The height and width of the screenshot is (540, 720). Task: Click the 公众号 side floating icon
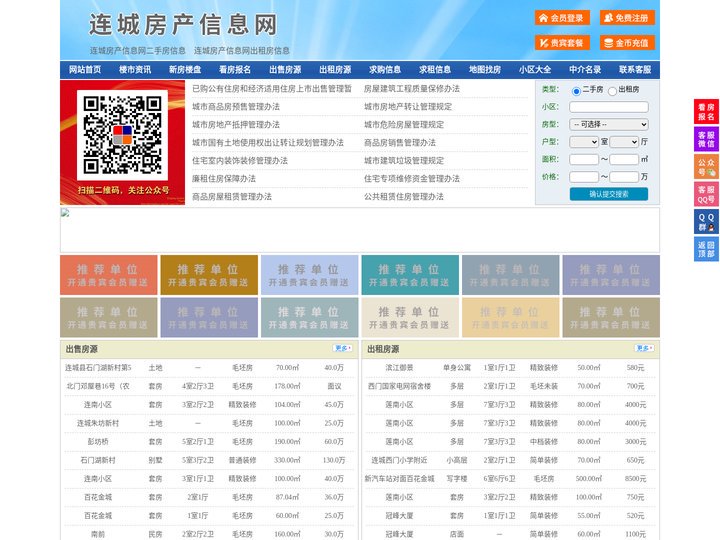click(x=706, y=167)
